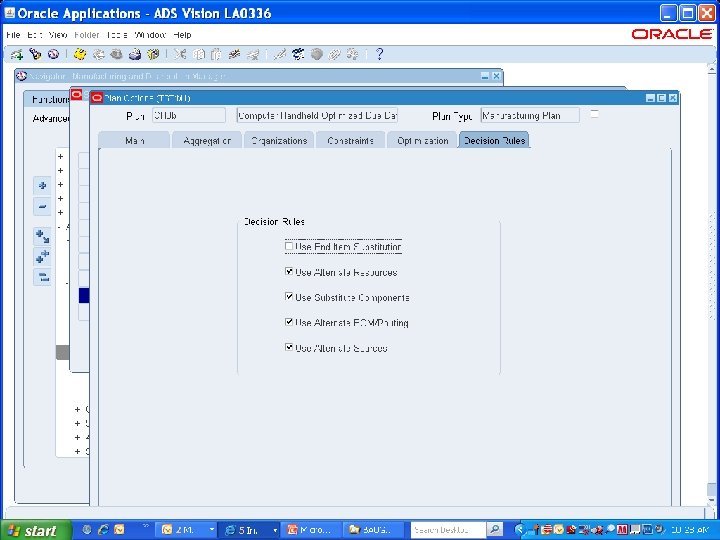
Task: Click the Close Form toolbar icon
Action: tap(152, 55)
